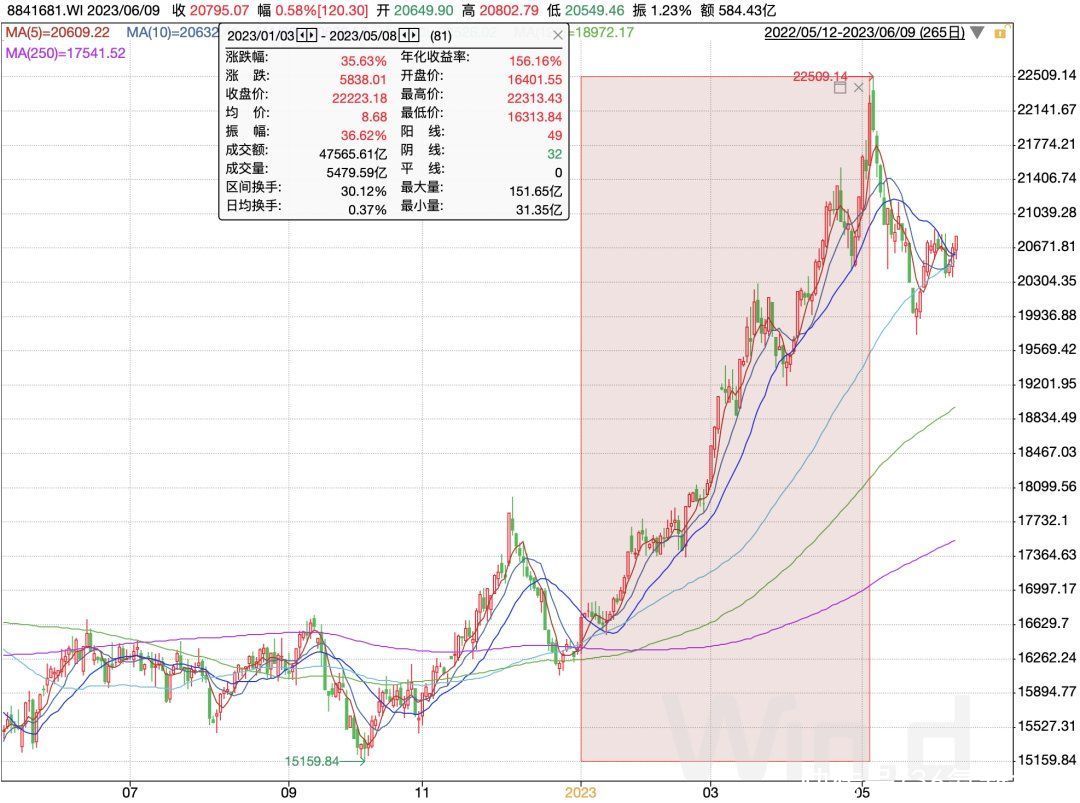Click the orange lock icon at top right
The width and height of the screenshot is (1080, 803).
click(1000, 32)
